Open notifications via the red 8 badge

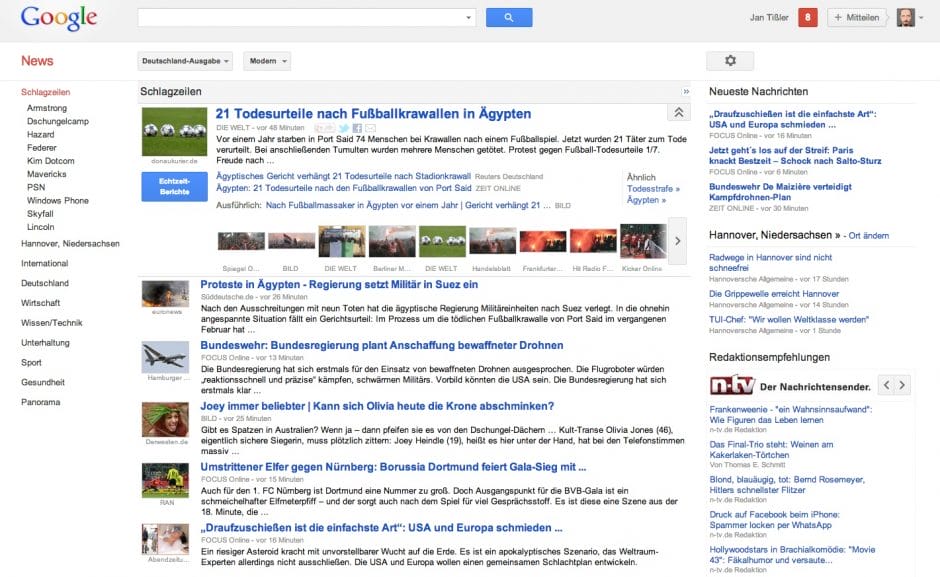(810, 17)
